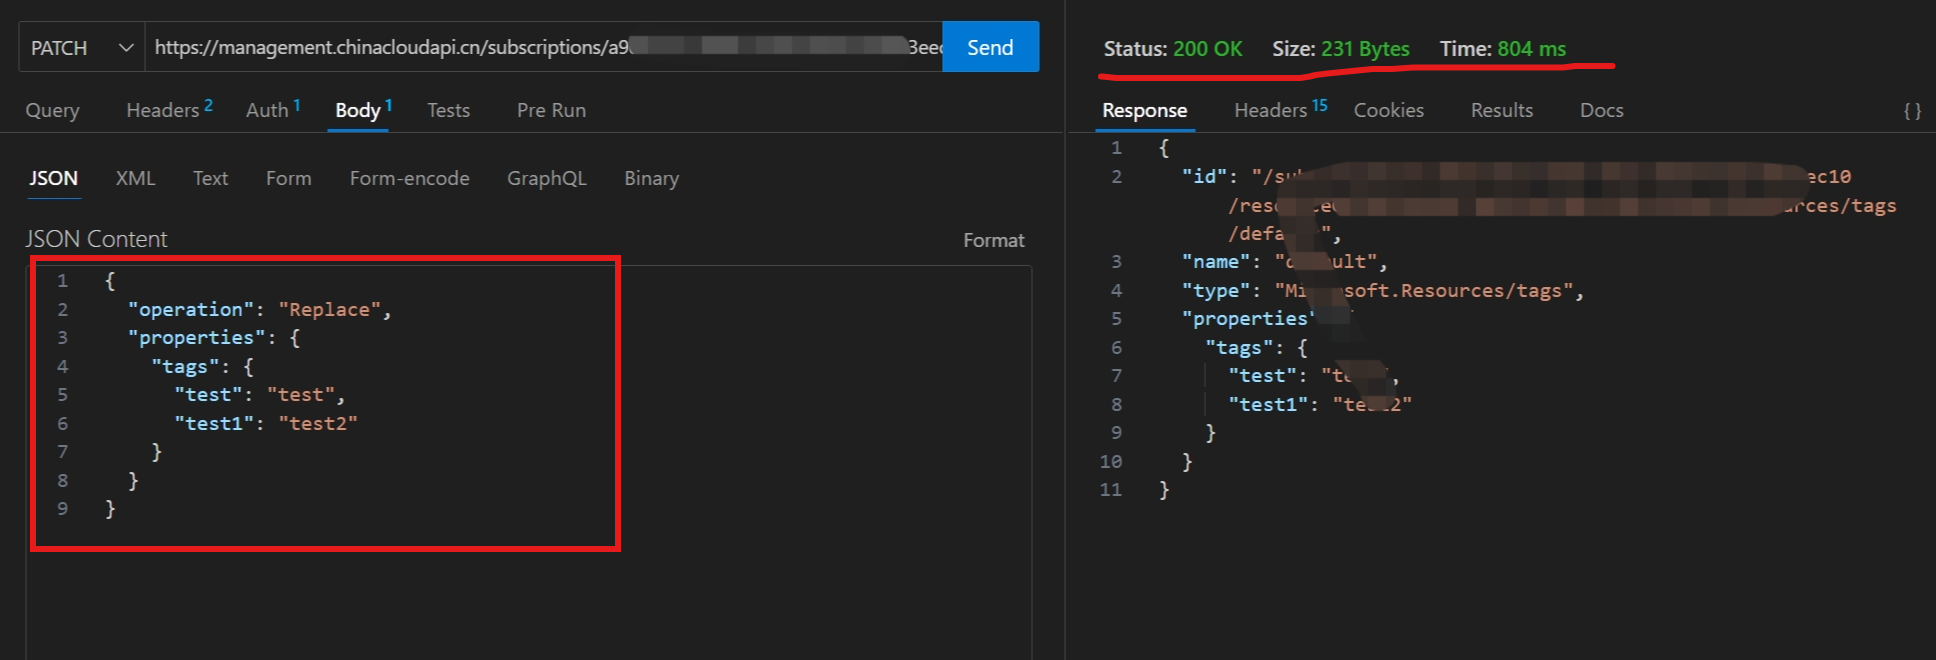The image size is (1936, 660).
Task: Switch to the Query tab
Action: pos(52,110)
